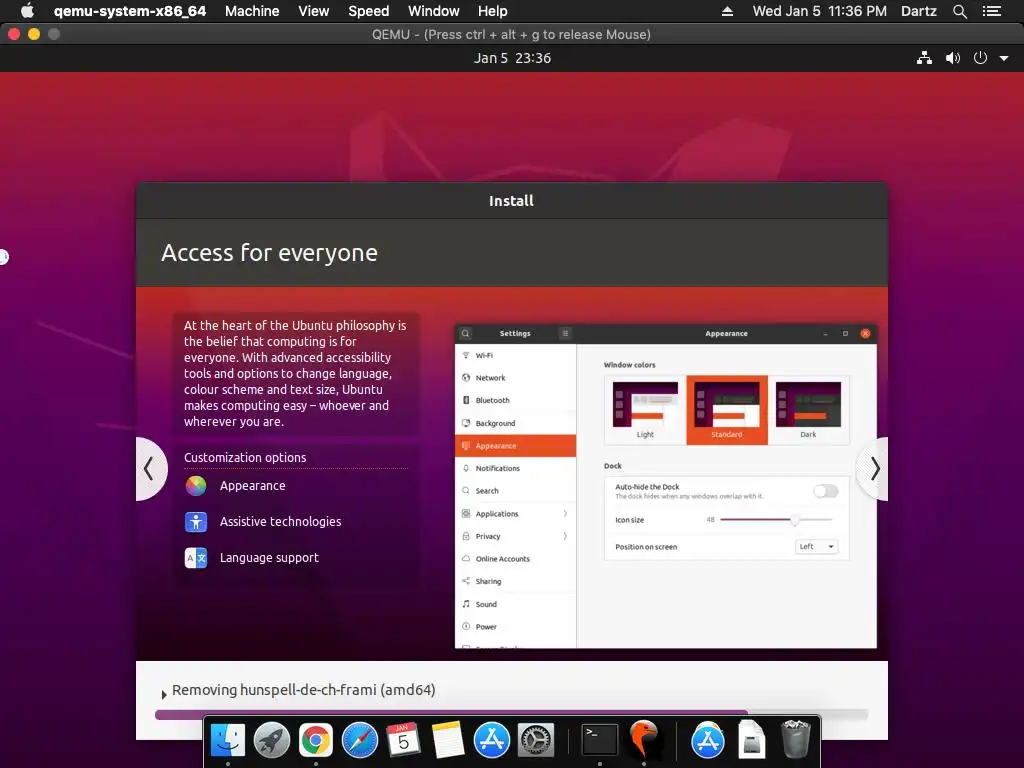Click the Settings search icon in preview
Screen dimensions: 1024x768
(466, 334)
